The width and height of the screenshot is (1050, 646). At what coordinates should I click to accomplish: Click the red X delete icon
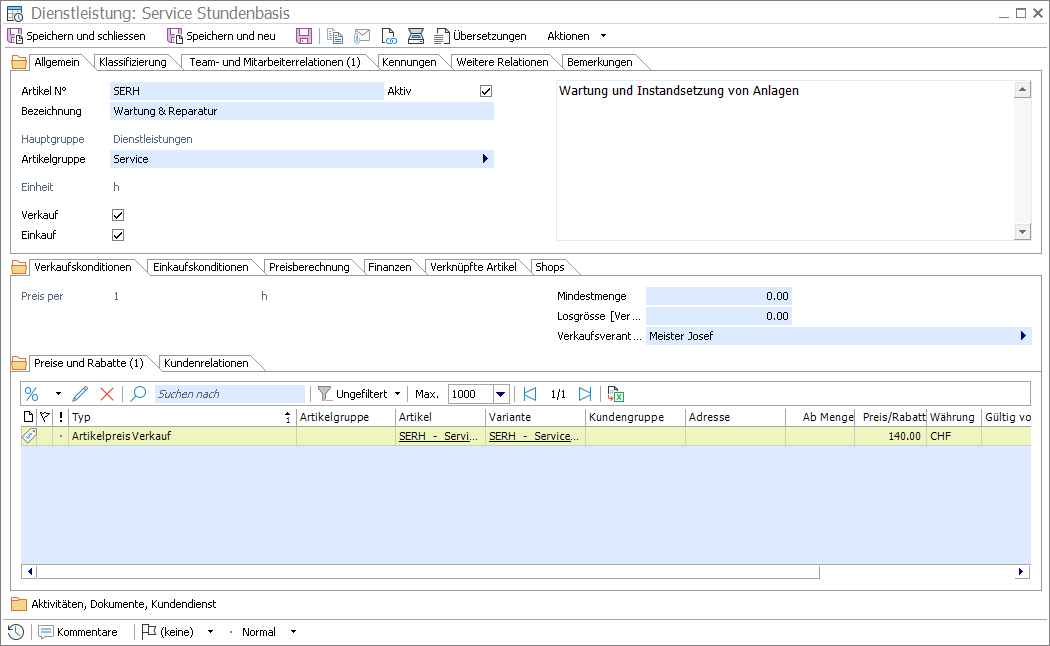click(x=107, y=394)
